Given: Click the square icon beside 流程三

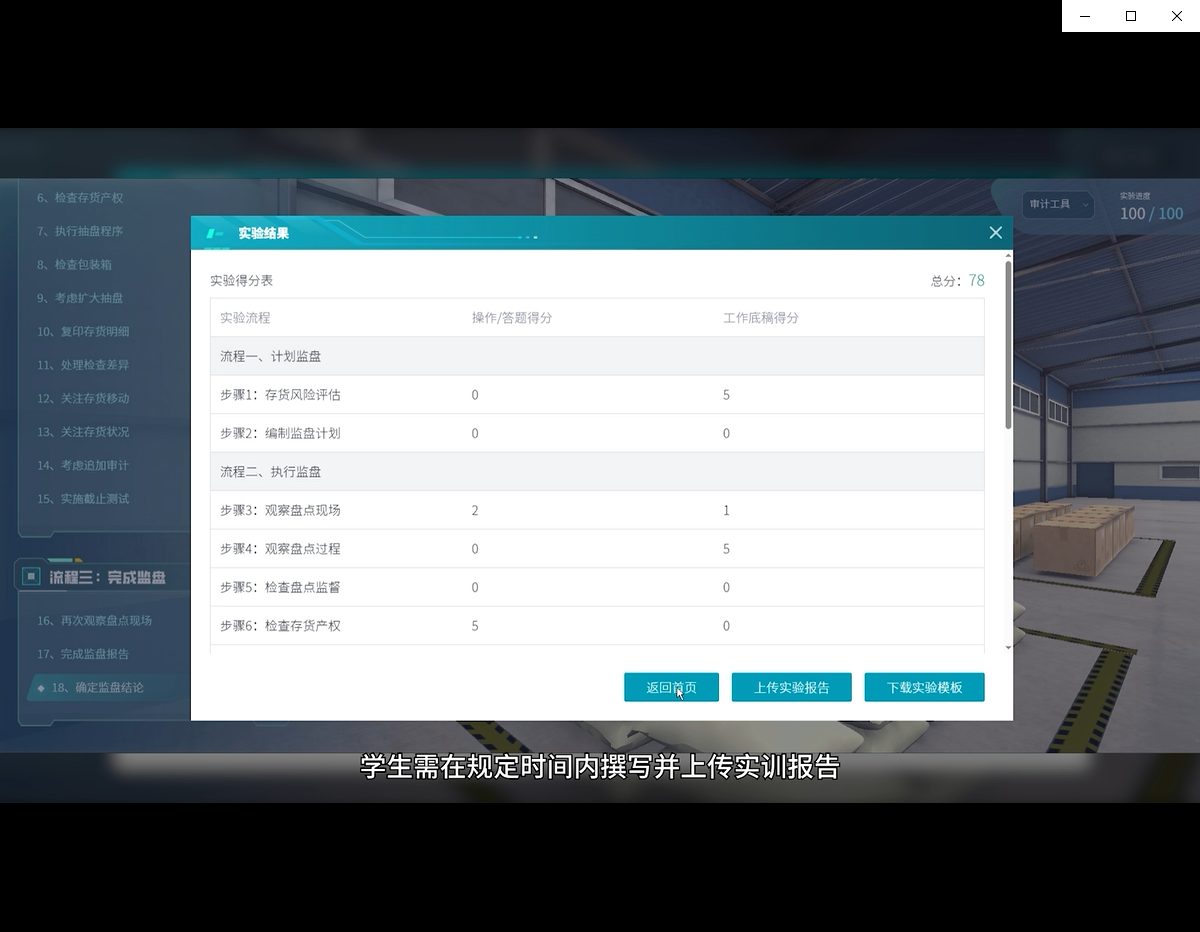Looking at the screenshot, I should click(30, 577).
